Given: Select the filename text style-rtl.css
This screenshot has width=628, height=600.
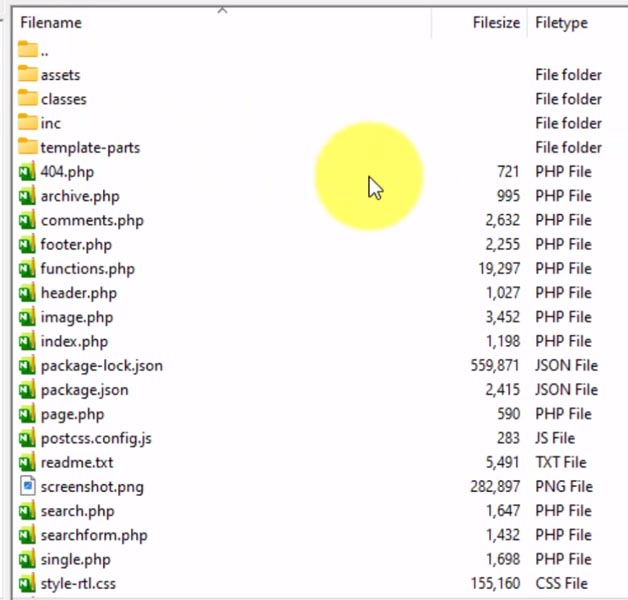Looking at the screenshot, I should pyautogui.click(x=78, y=584).
